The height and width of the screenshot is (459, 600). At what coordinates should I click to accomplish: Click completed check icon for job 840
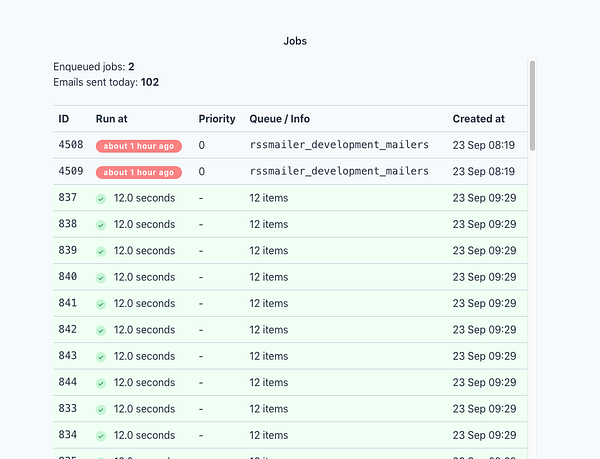(101, 278)
